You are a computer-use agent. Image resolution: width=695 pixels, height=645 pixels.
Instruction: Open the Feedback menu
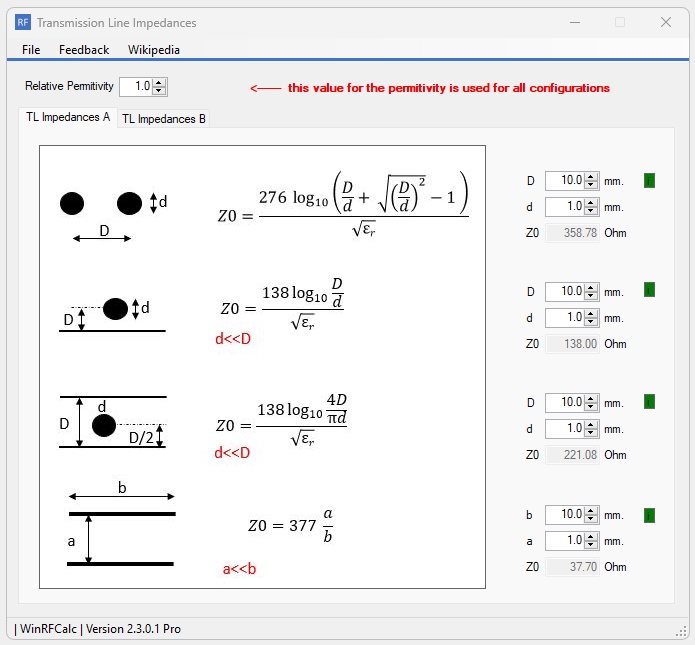pyautogui.click(x=84, y=49)
